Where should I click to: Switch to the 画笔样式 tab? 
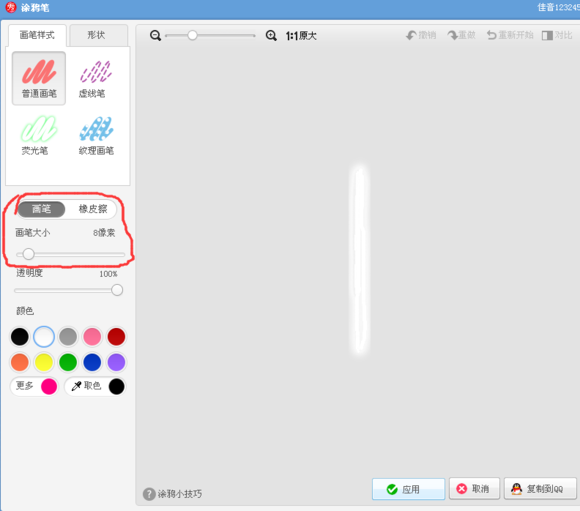37,35
